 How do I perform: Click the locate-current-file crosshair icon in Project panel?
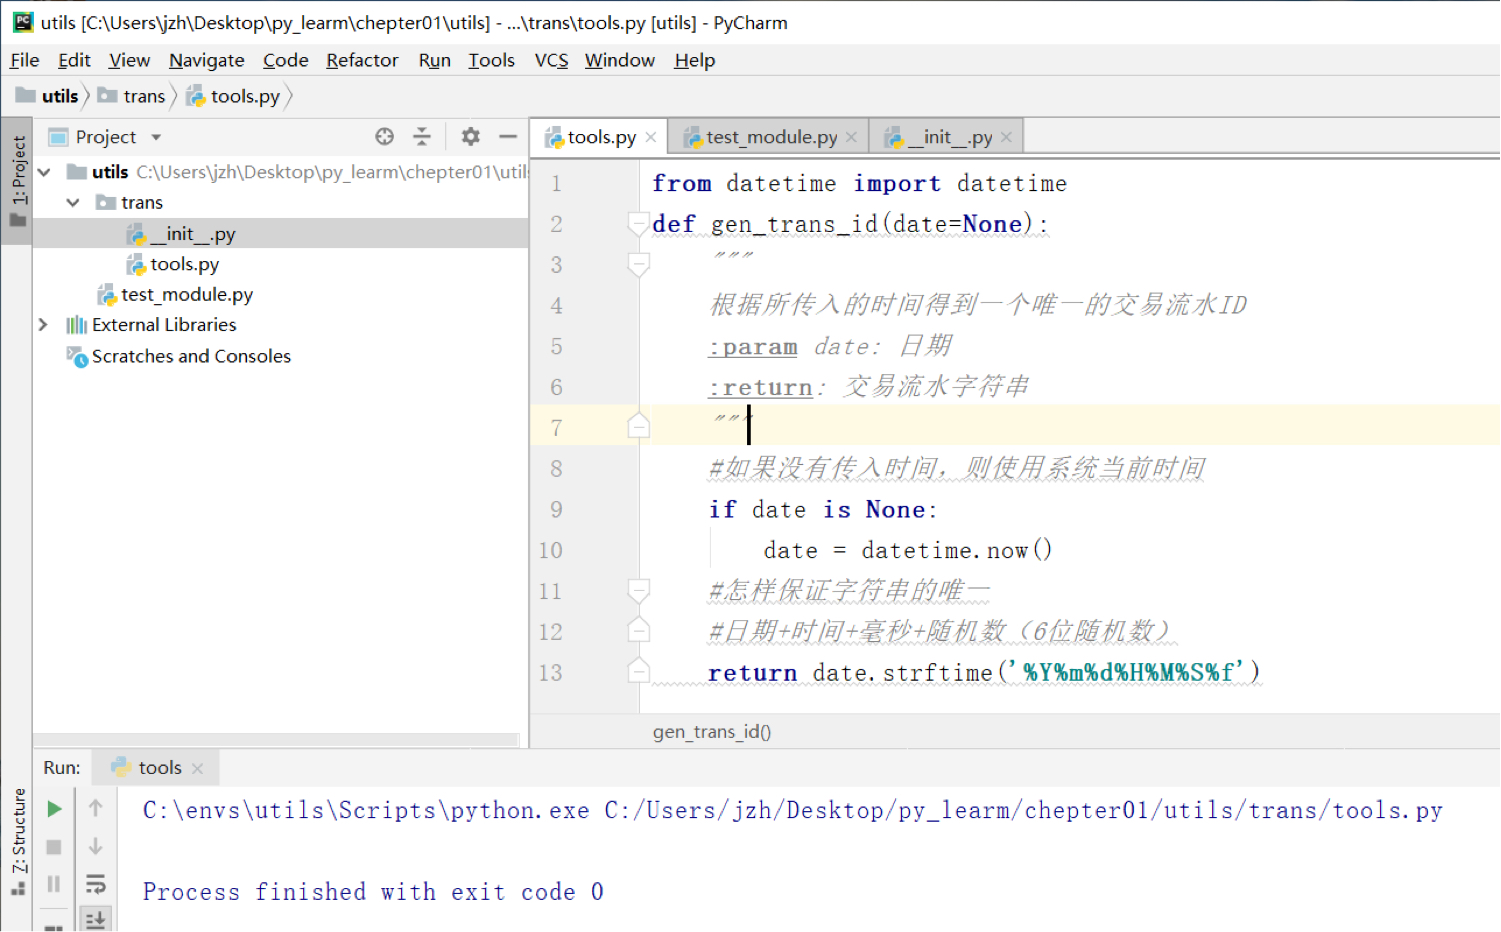pyautogui.click(x=385, y=137)
